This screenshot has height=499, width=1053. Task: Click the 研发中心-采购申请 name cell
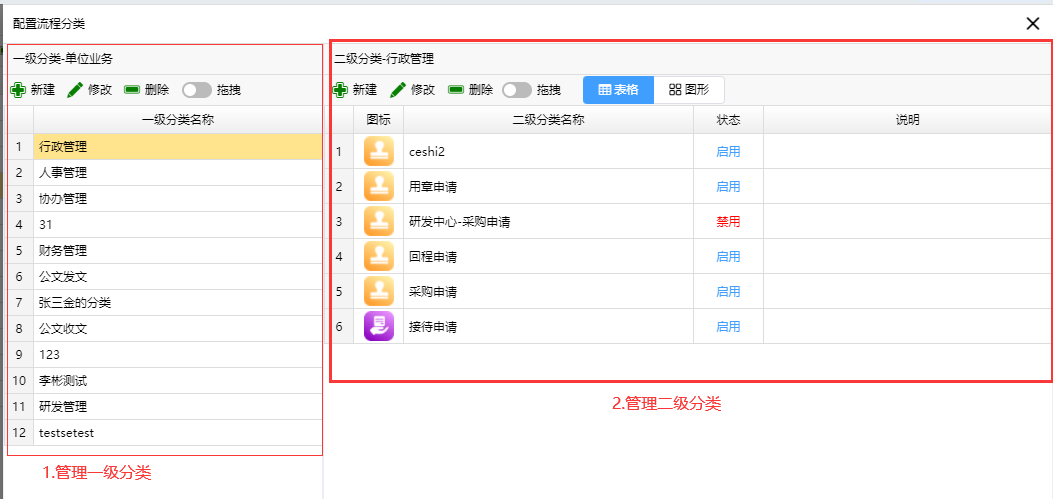click(x=549, y=222)
